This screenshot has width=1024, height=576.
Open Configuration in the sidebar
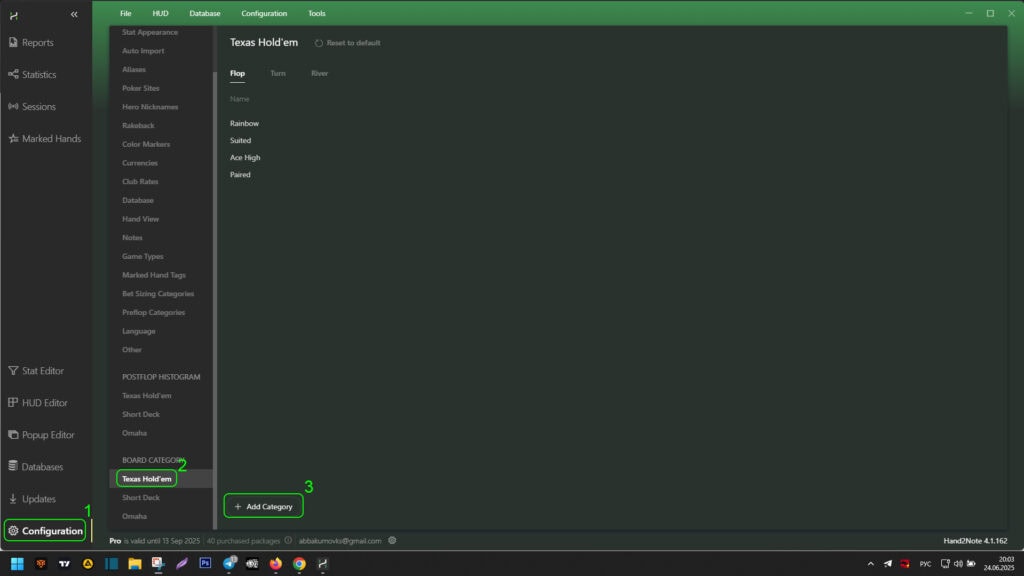(x=45, y=530)
